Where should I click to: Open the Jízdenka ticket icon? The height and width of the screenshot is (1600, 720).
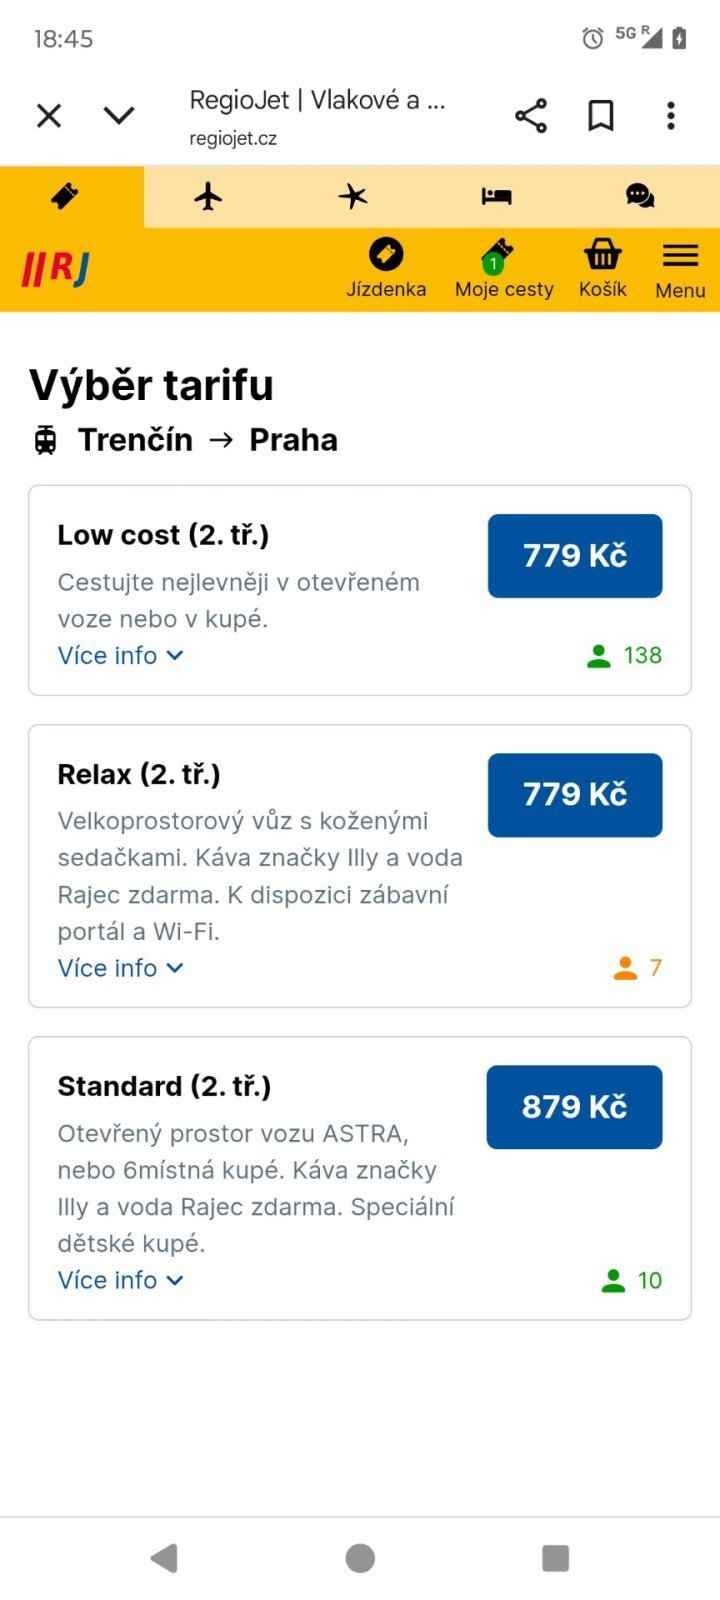point(386,269)
